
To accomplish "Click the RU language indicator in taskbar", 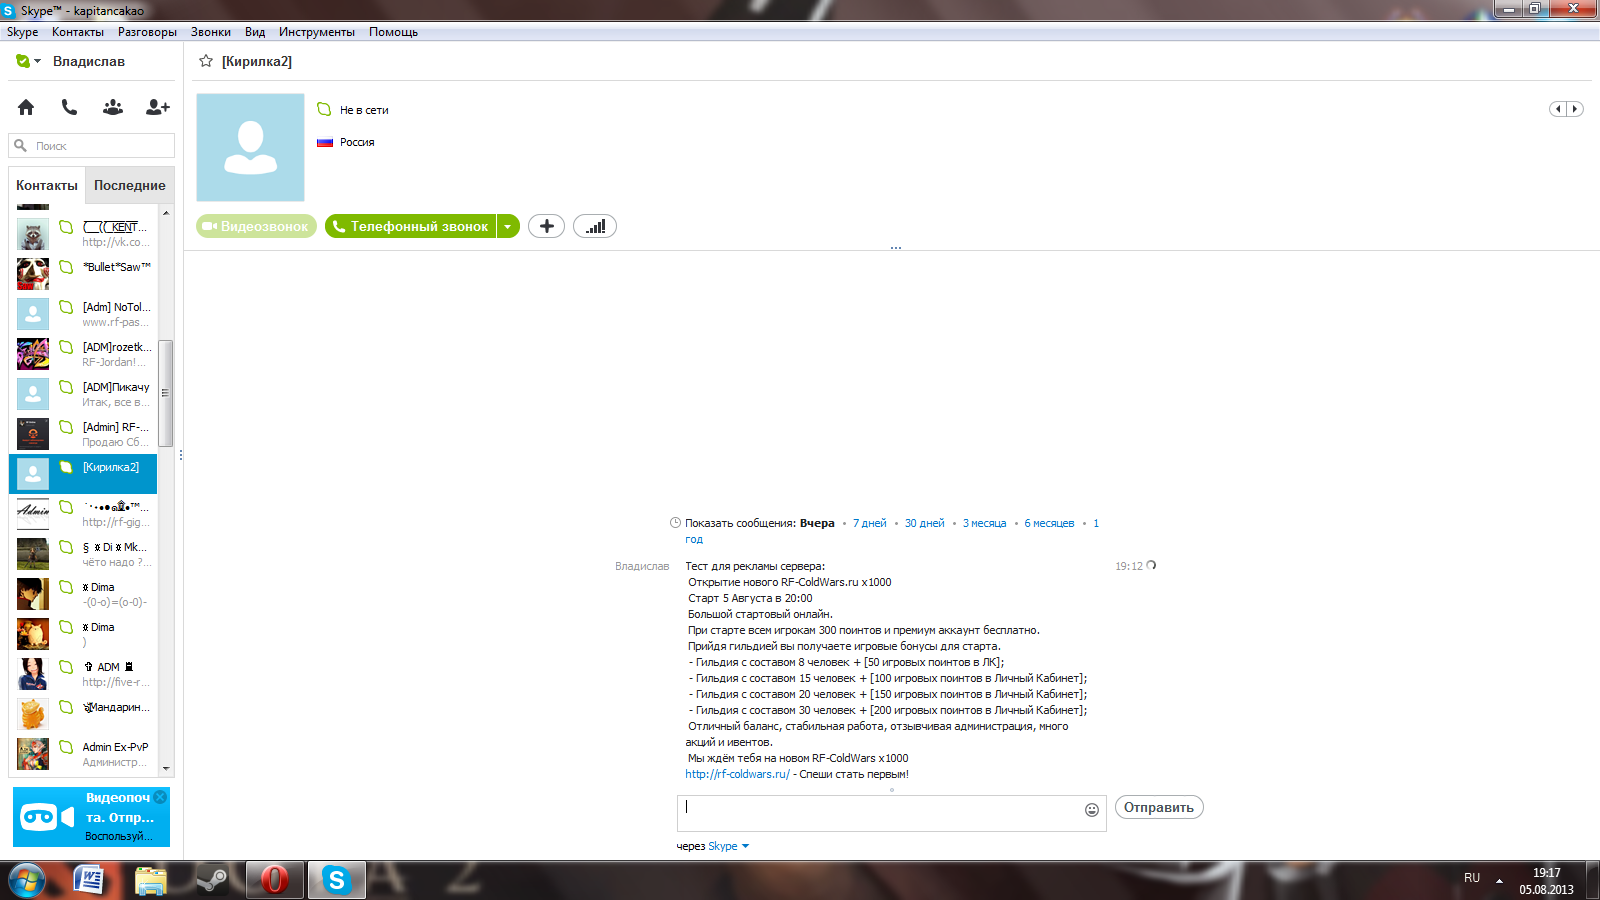I will (1472, 878).
